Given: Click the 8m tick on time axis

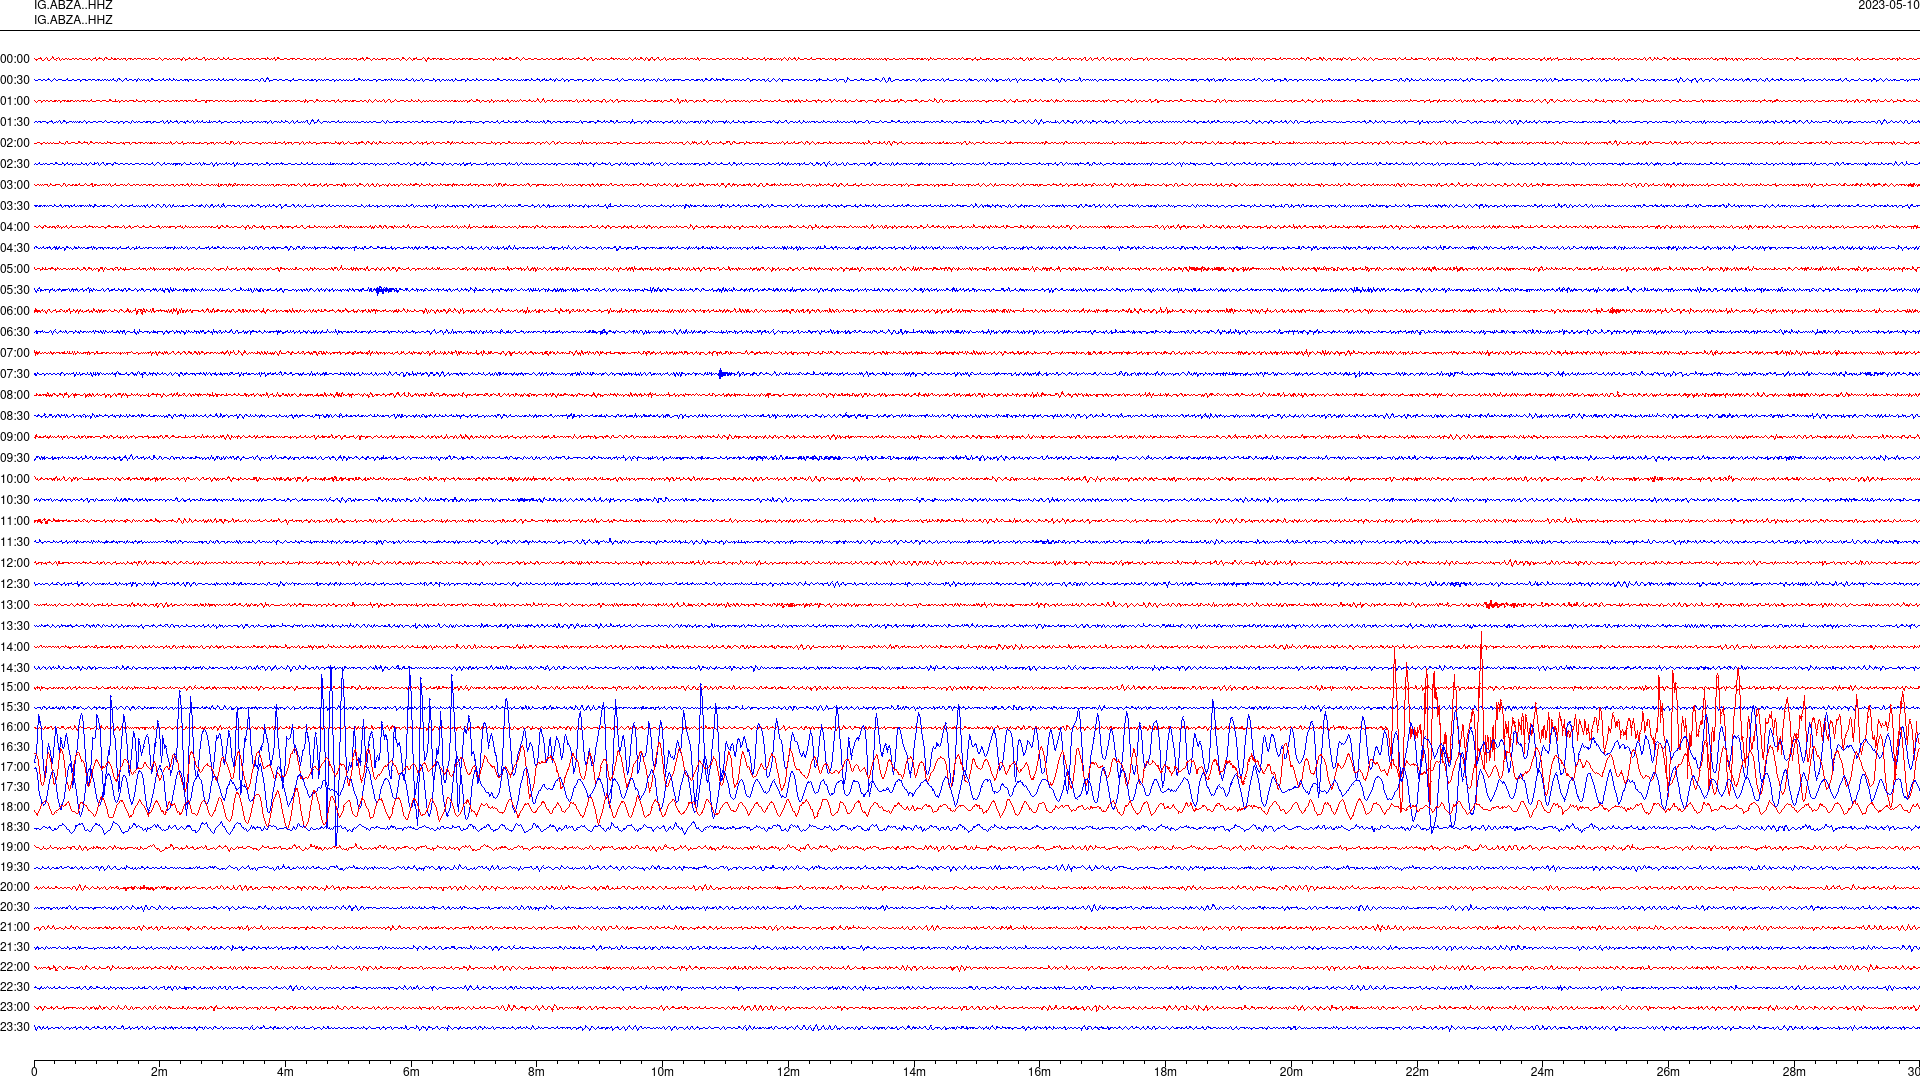Looking at the screenshot, I should point(536,1072).
